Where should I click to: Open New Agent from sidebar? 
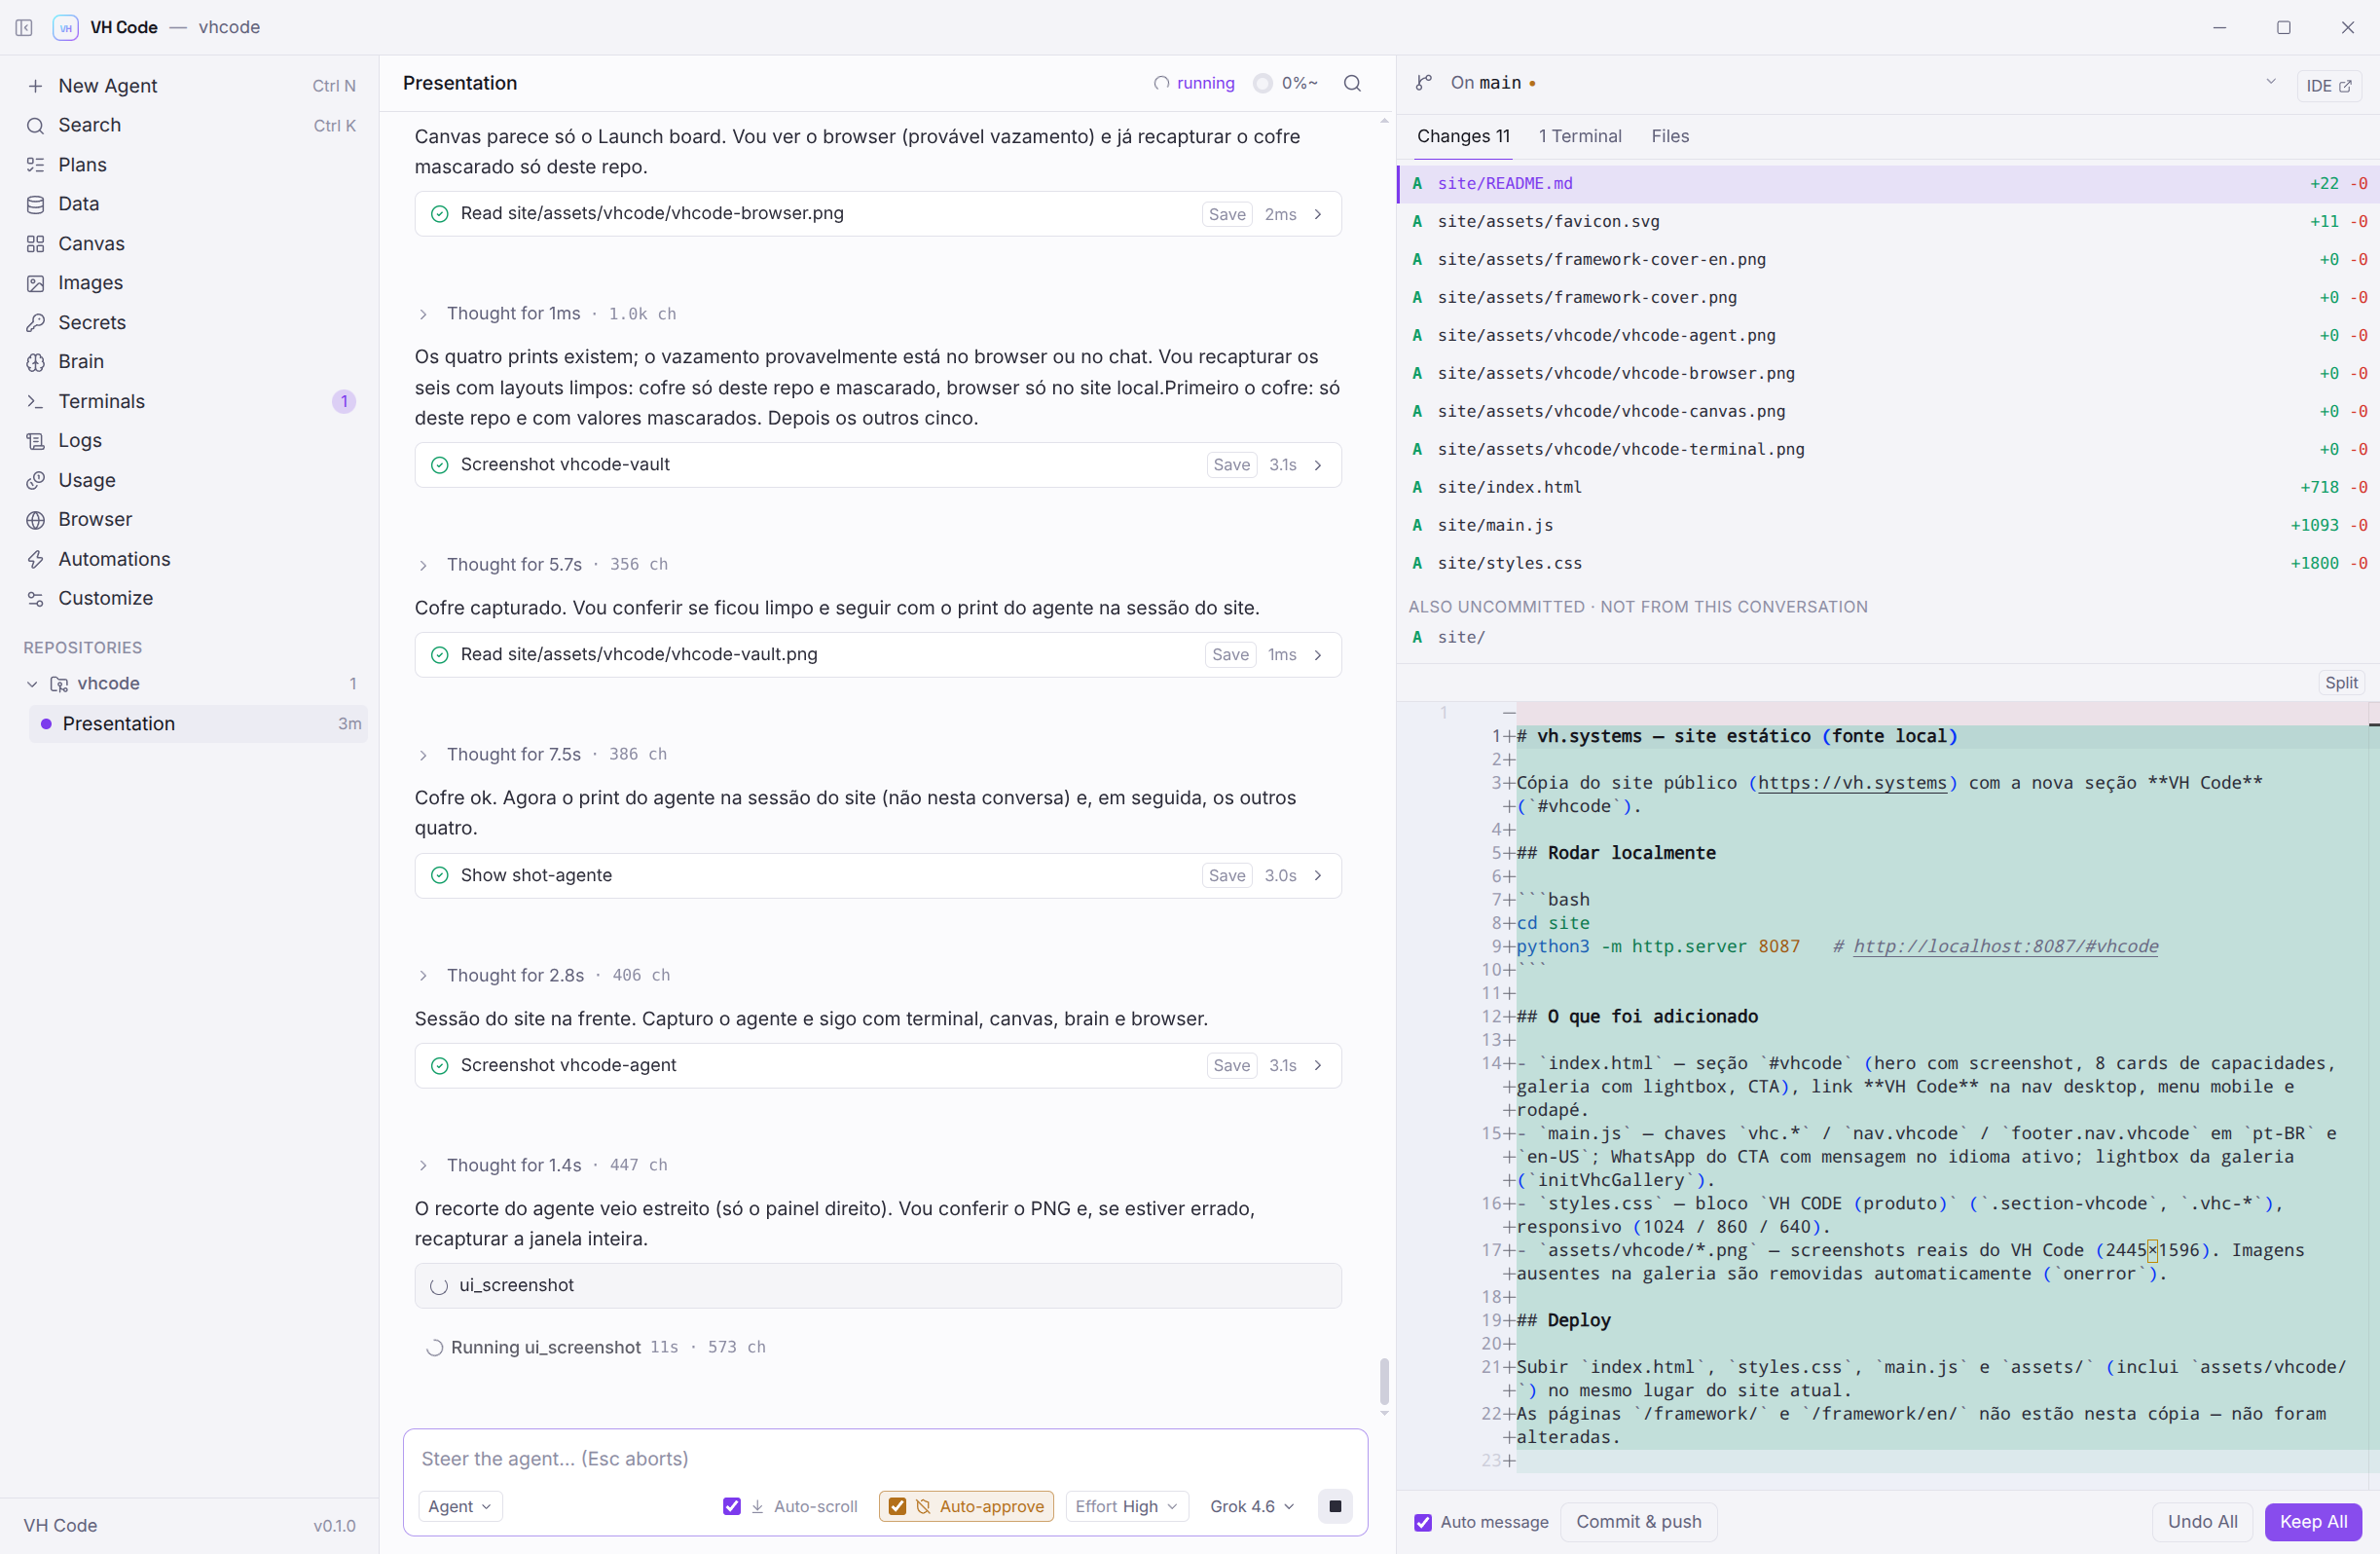190,86
